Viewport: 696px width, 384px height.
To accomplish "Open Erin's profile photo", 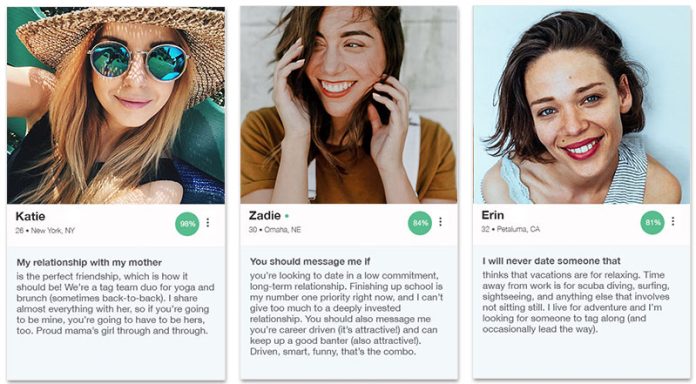I will 581,105.
